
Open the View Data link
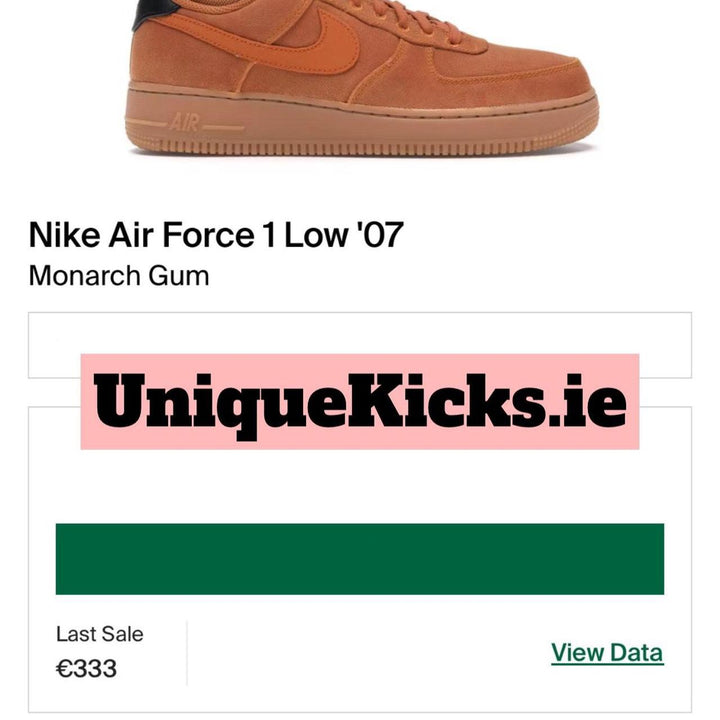tap(607, 652)
